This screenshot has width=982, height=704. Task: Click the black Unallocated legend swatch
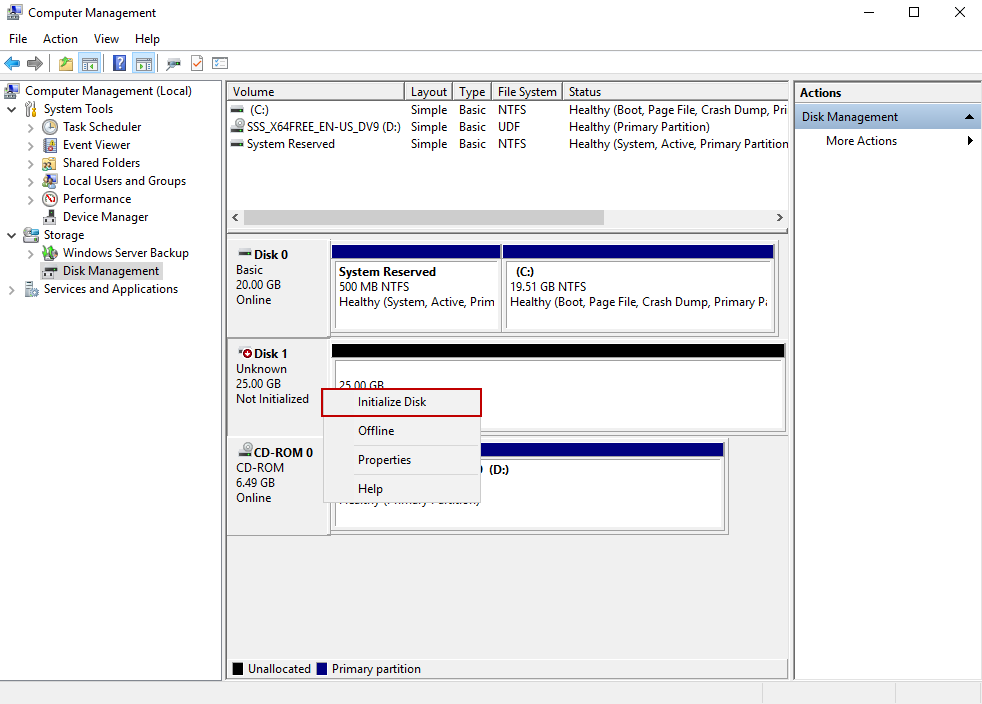tap(238, 669)
